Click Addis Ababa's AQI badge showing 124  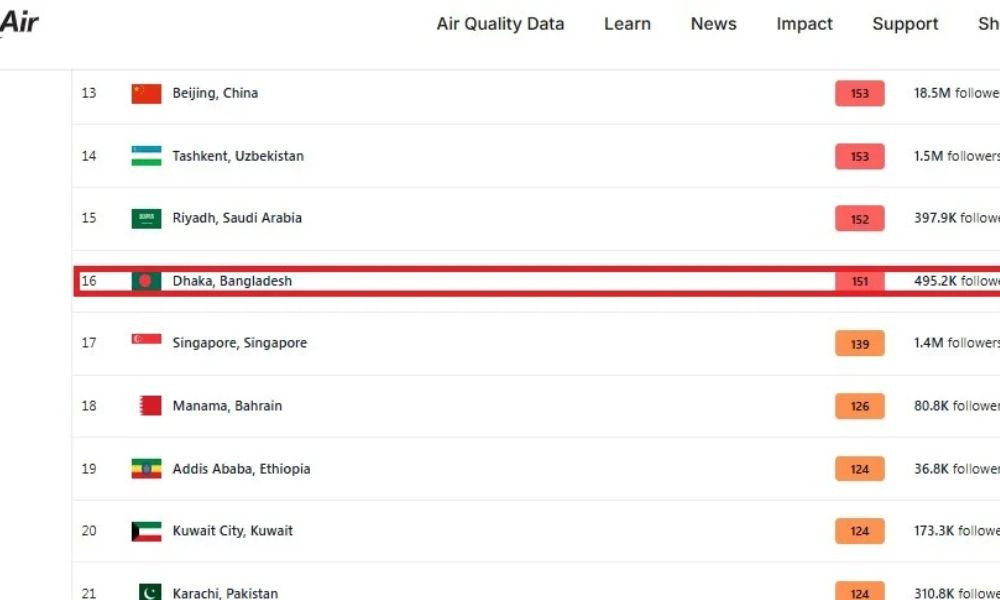[860, 469]
